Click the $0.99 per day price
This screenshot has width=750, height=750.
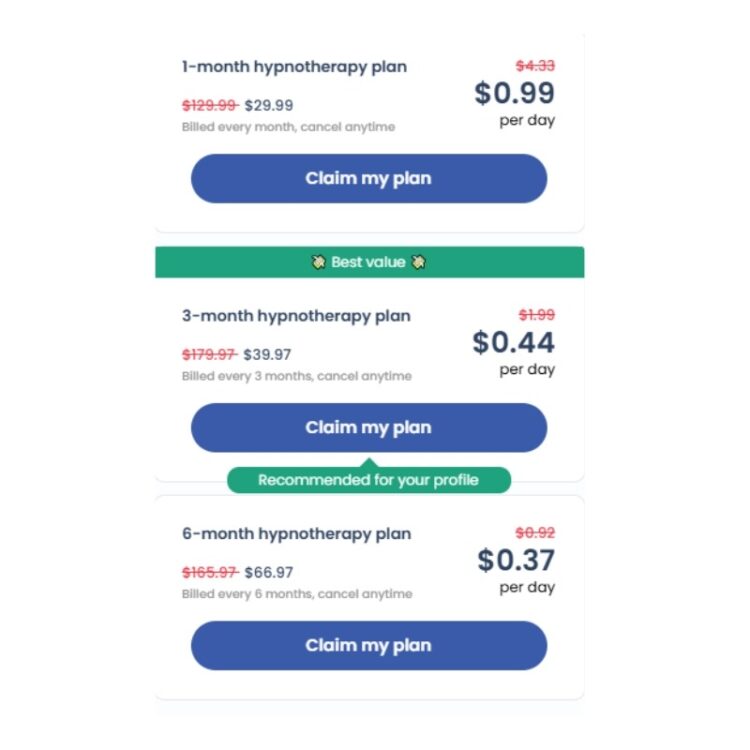click(x=514, y=93)
